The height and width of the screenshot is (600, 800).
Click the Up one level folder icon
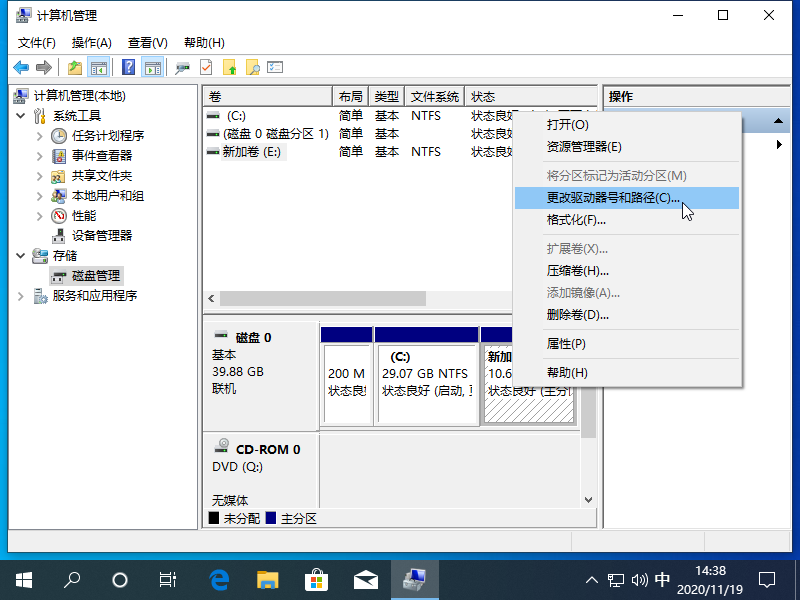(75, 67)
